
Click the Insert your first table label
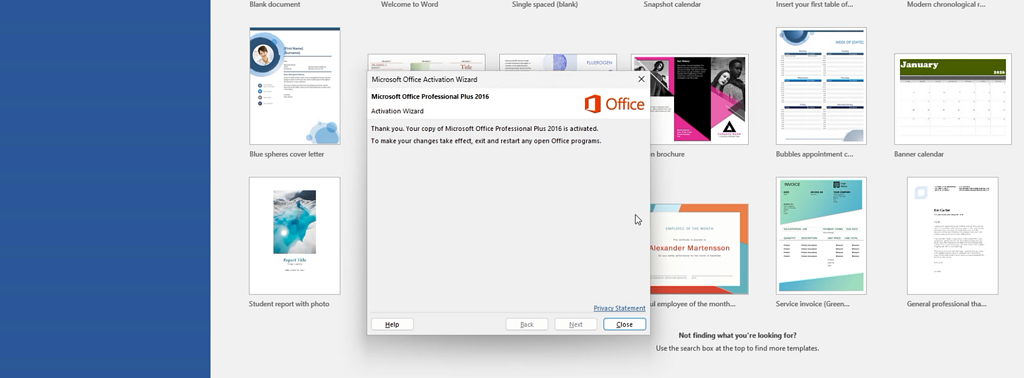tap(814, 4)
